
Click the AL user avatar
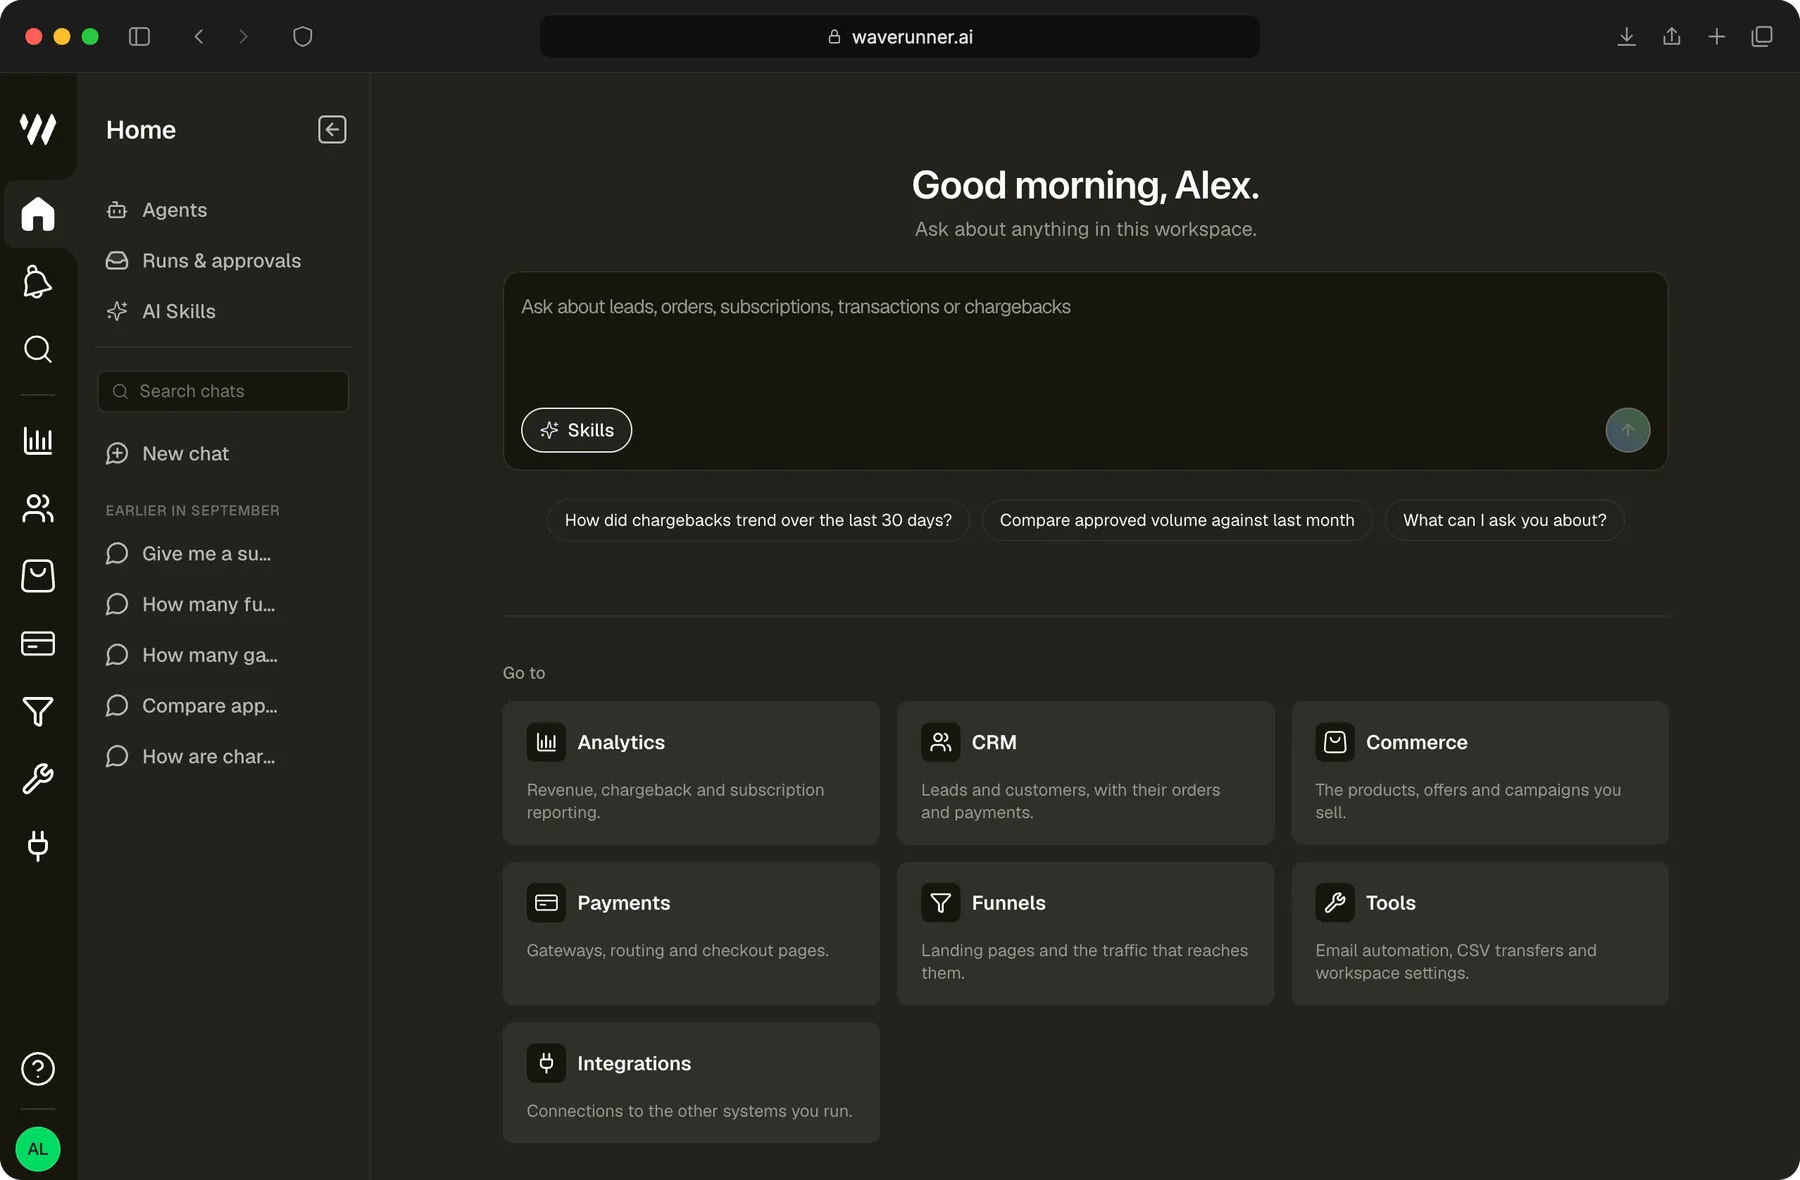38,1149
